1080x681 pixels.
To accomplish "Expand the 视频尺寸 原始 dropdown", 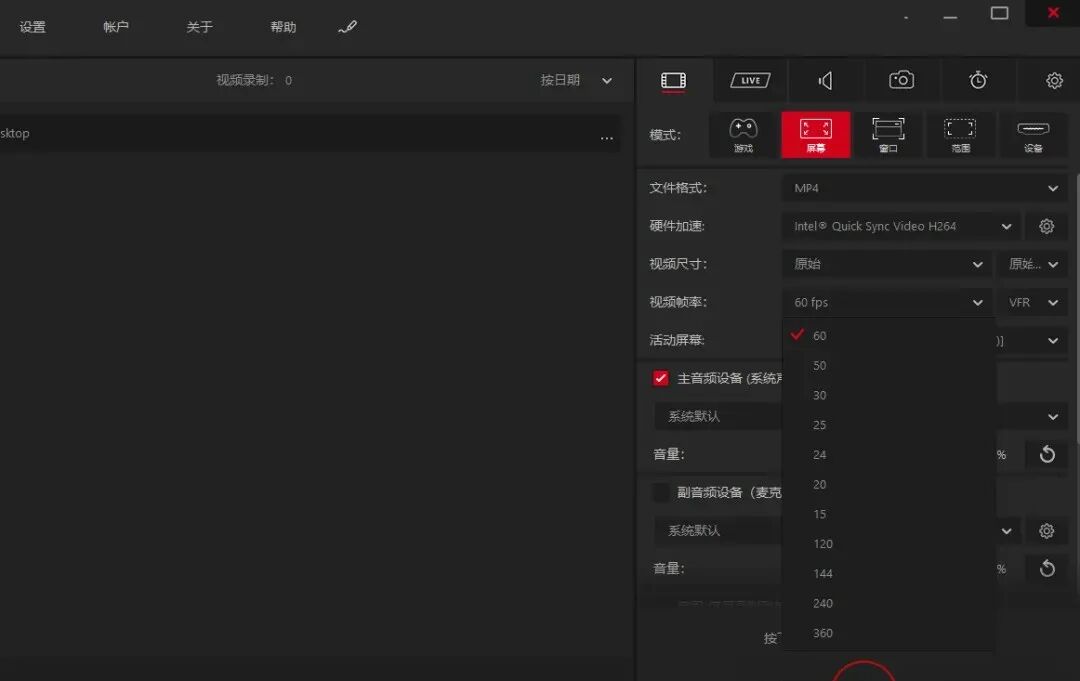I will 887,264.
